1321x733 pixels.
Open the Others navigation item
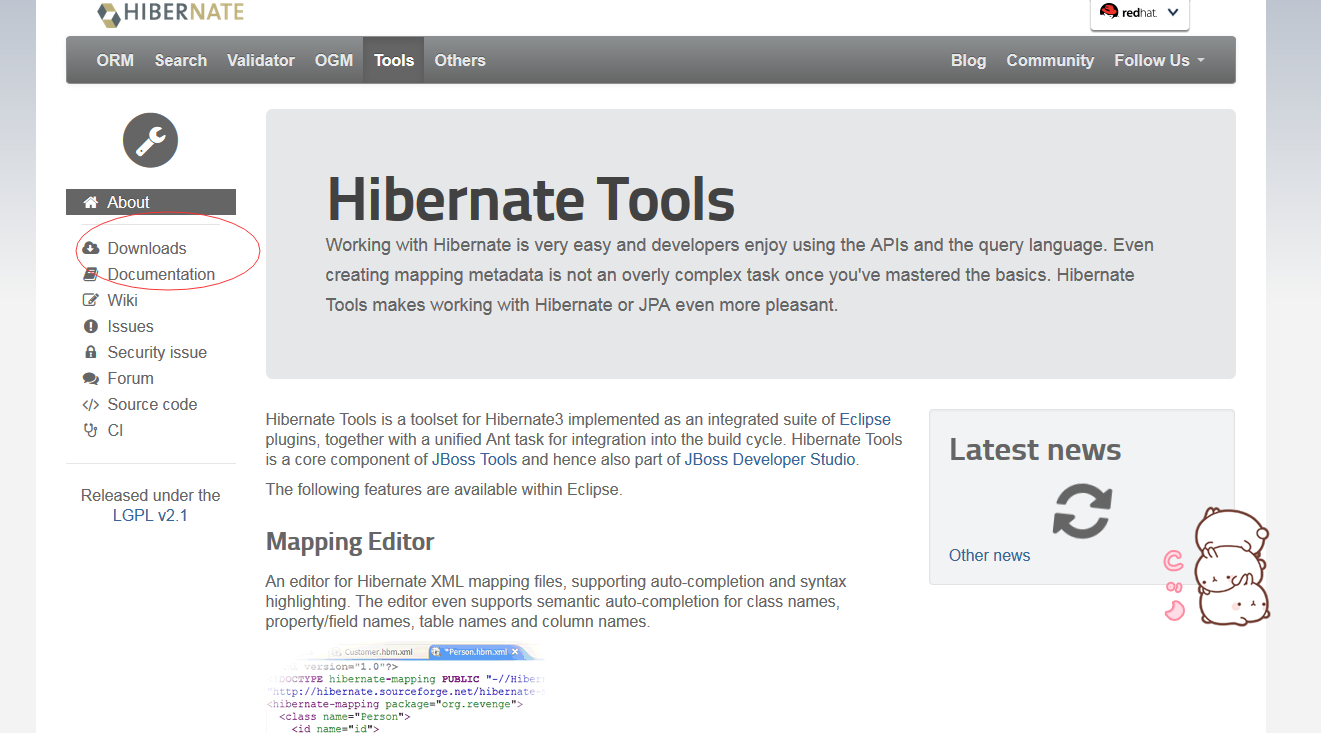tap(460, 60)
